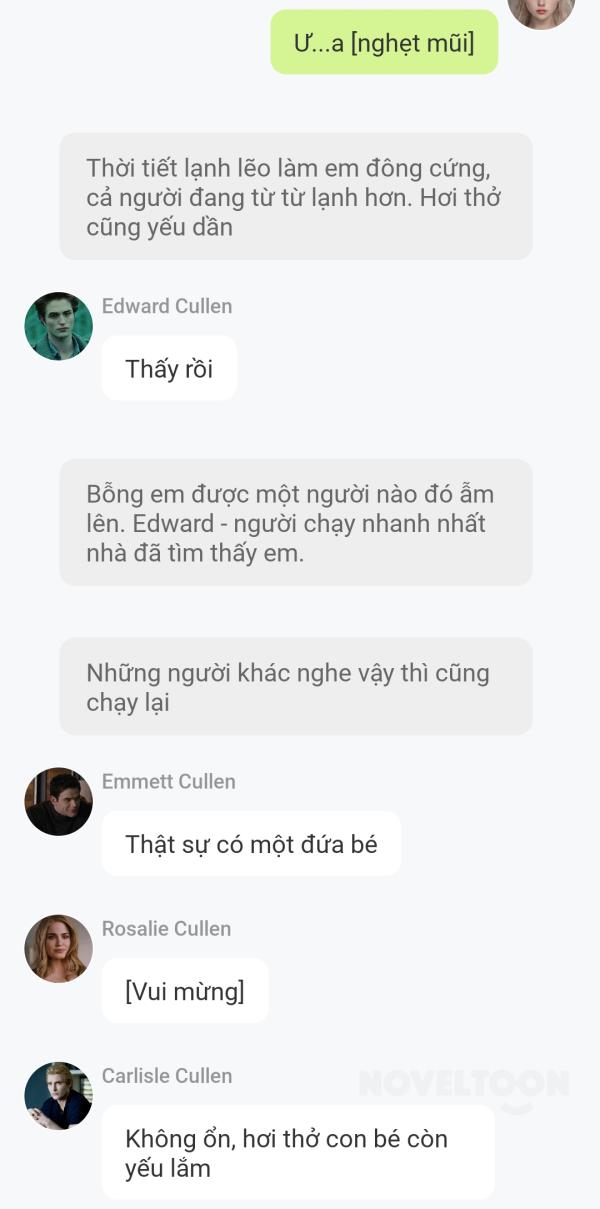Select the "Thấy rồi" message bubble

point(169,368)
